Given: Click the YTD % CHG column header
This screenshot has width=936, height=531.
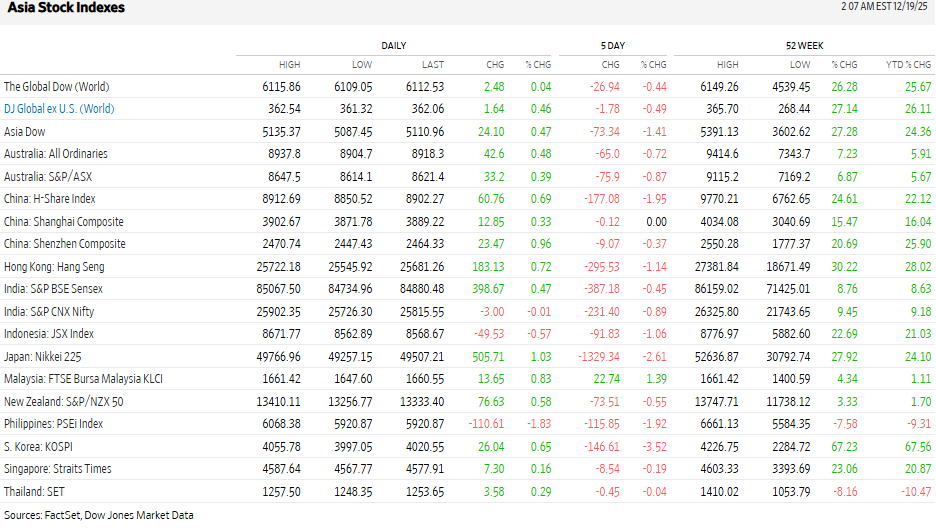Looking at the screenshot, I should click(x=908, y=64).
